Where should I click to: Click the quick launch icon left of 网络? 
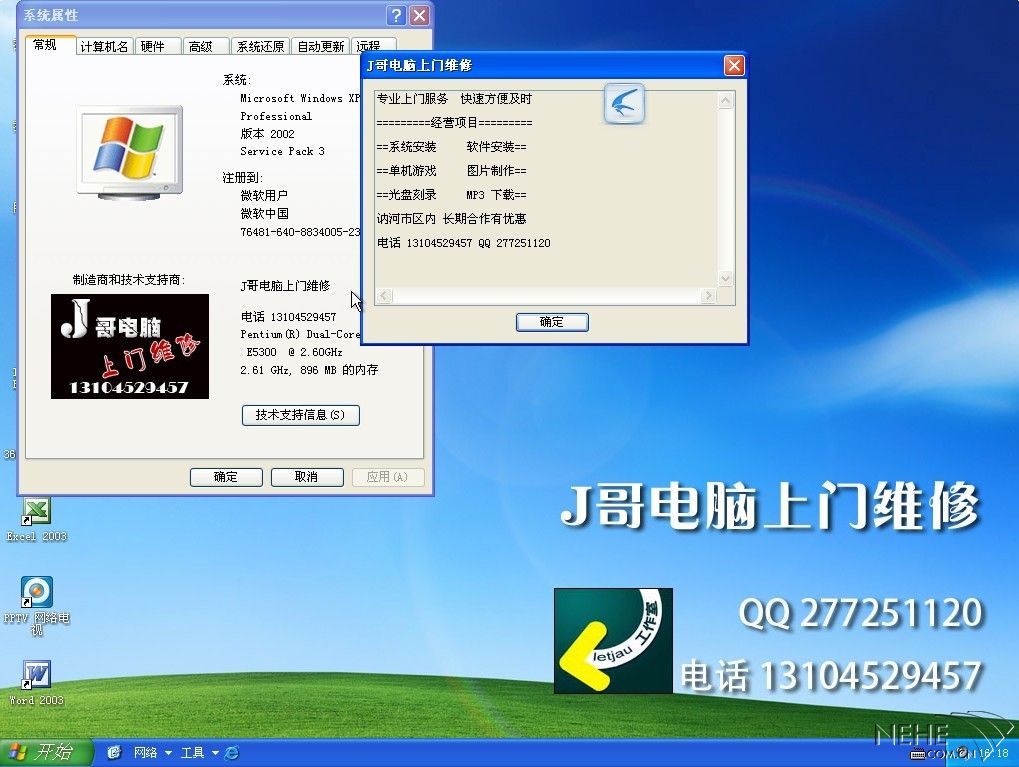[114, 753]
